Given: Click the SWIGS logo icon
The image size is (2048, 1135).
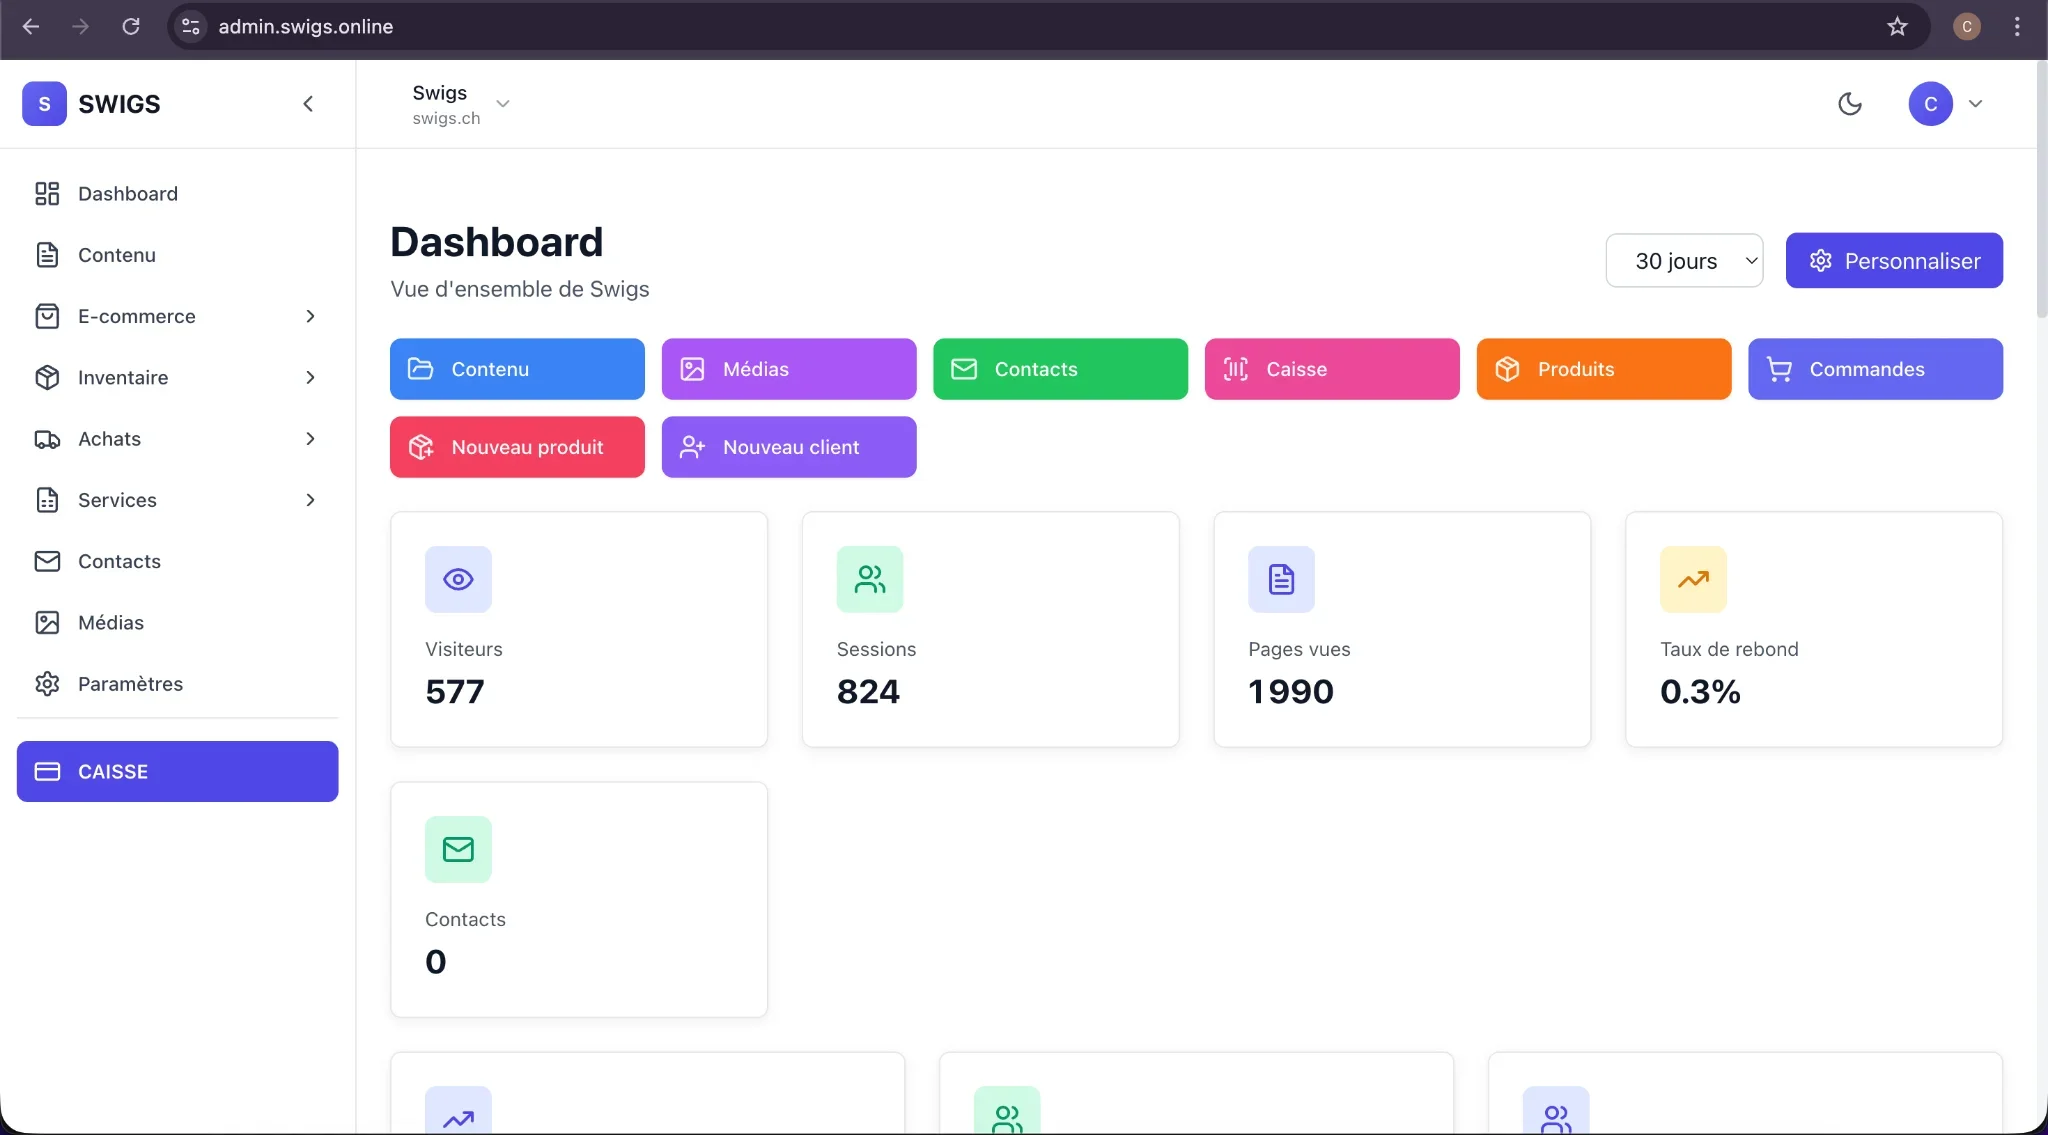Looking at the screenshot, I should tap(44, 104).
